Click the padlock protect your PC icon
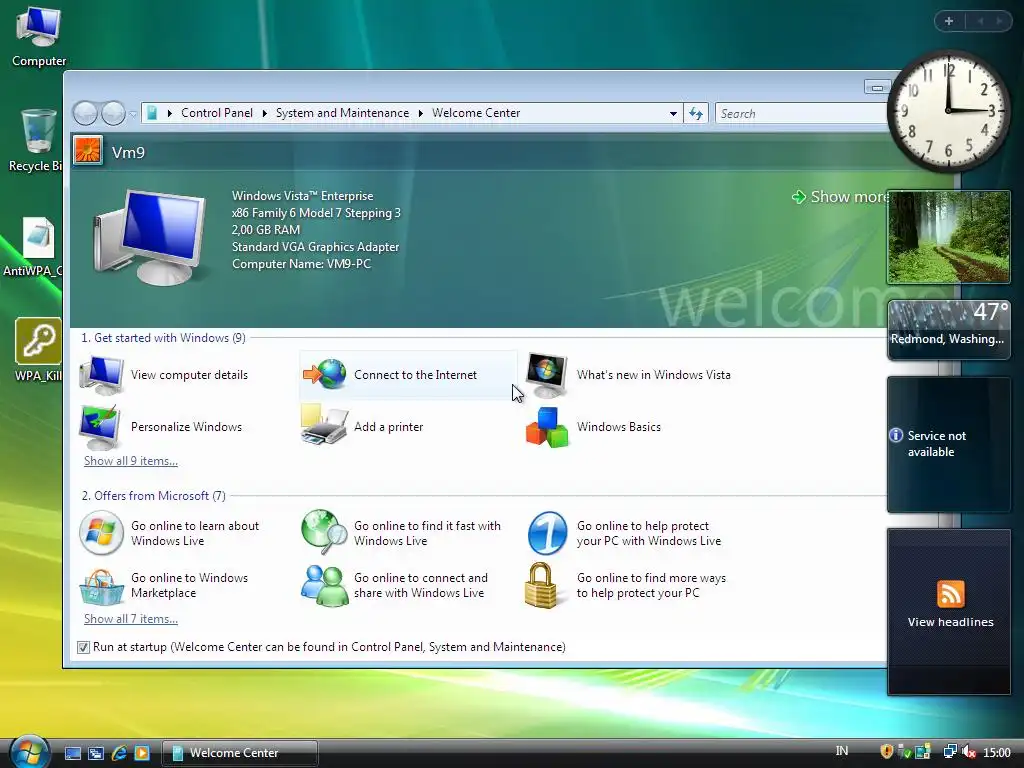This screenshot has height=768, width=1024. point(541,586)
